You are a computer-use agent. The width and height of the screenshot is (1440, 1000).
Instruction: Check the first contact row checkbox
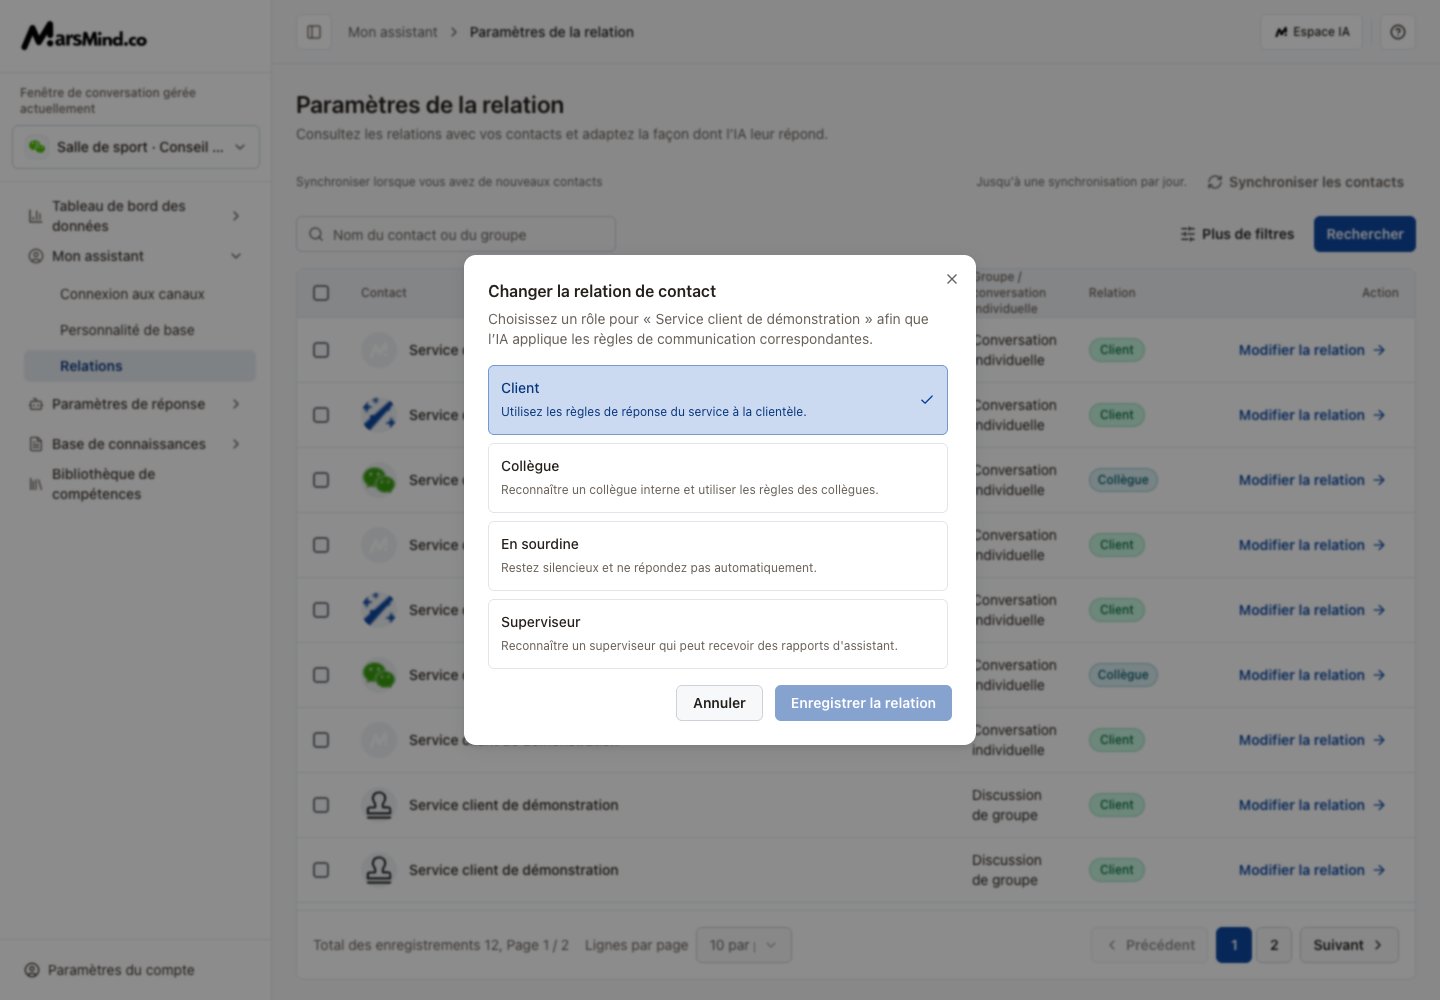point(321,350)
